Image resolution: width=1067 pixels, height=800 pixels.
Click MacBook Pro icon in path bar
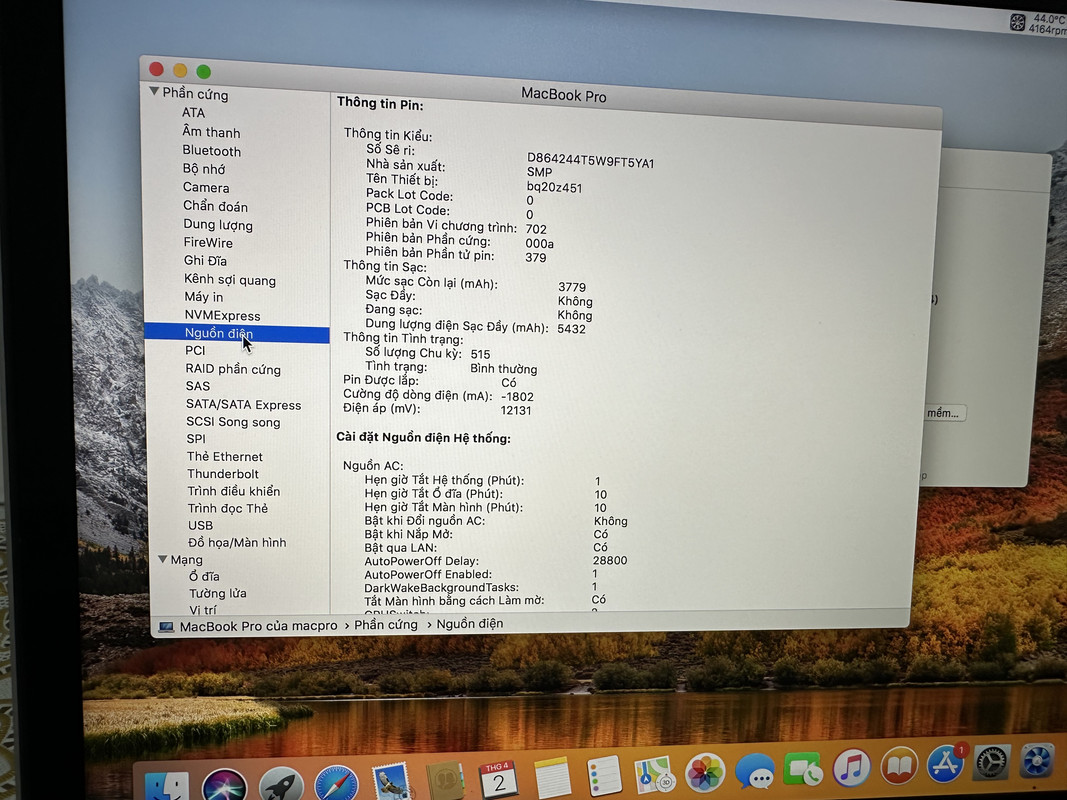pyautogui.click(x=165, y=627)
